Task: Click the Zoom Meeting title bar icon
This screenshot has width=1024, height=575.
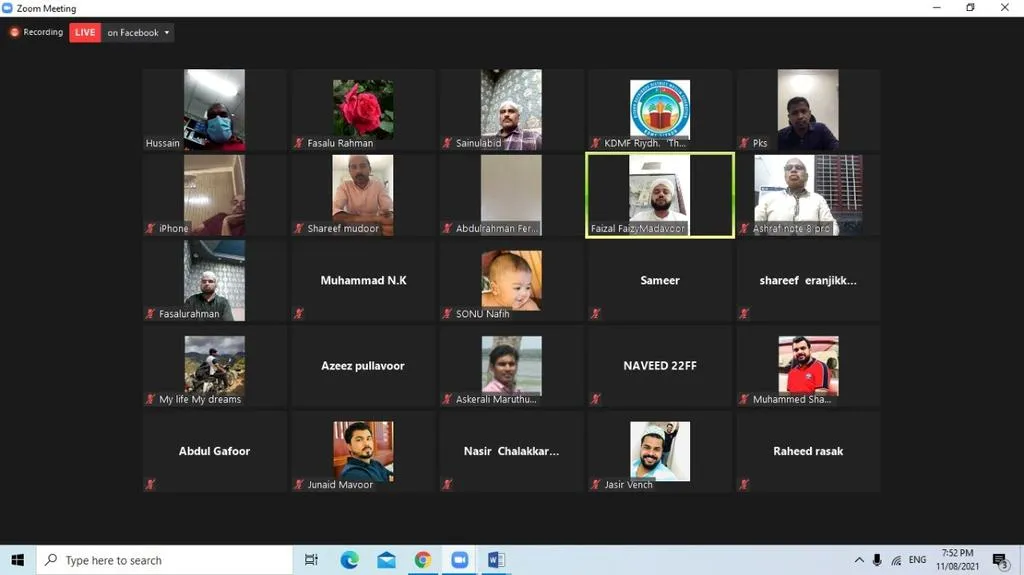Action: [7, 8]
